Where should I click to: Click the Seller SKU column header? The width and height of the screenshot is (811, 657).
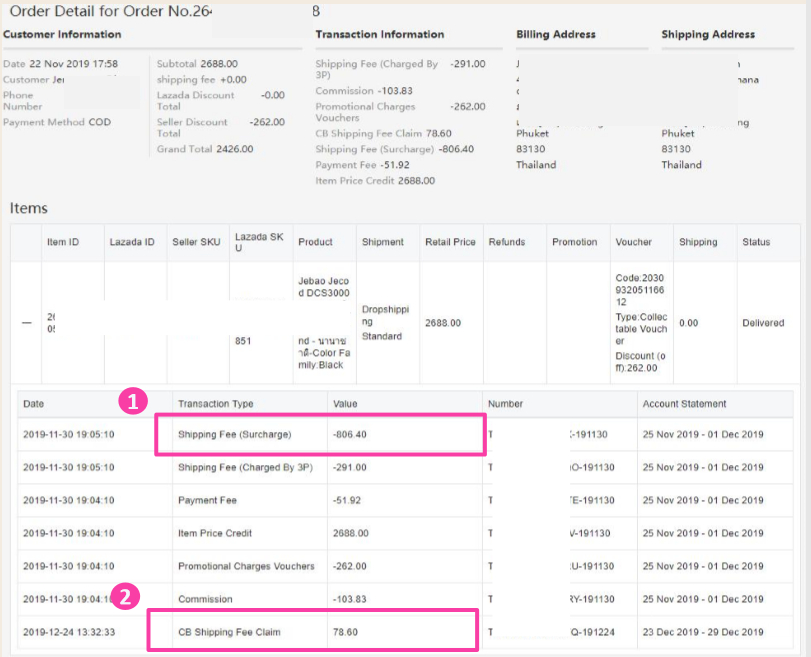point(196,242)
